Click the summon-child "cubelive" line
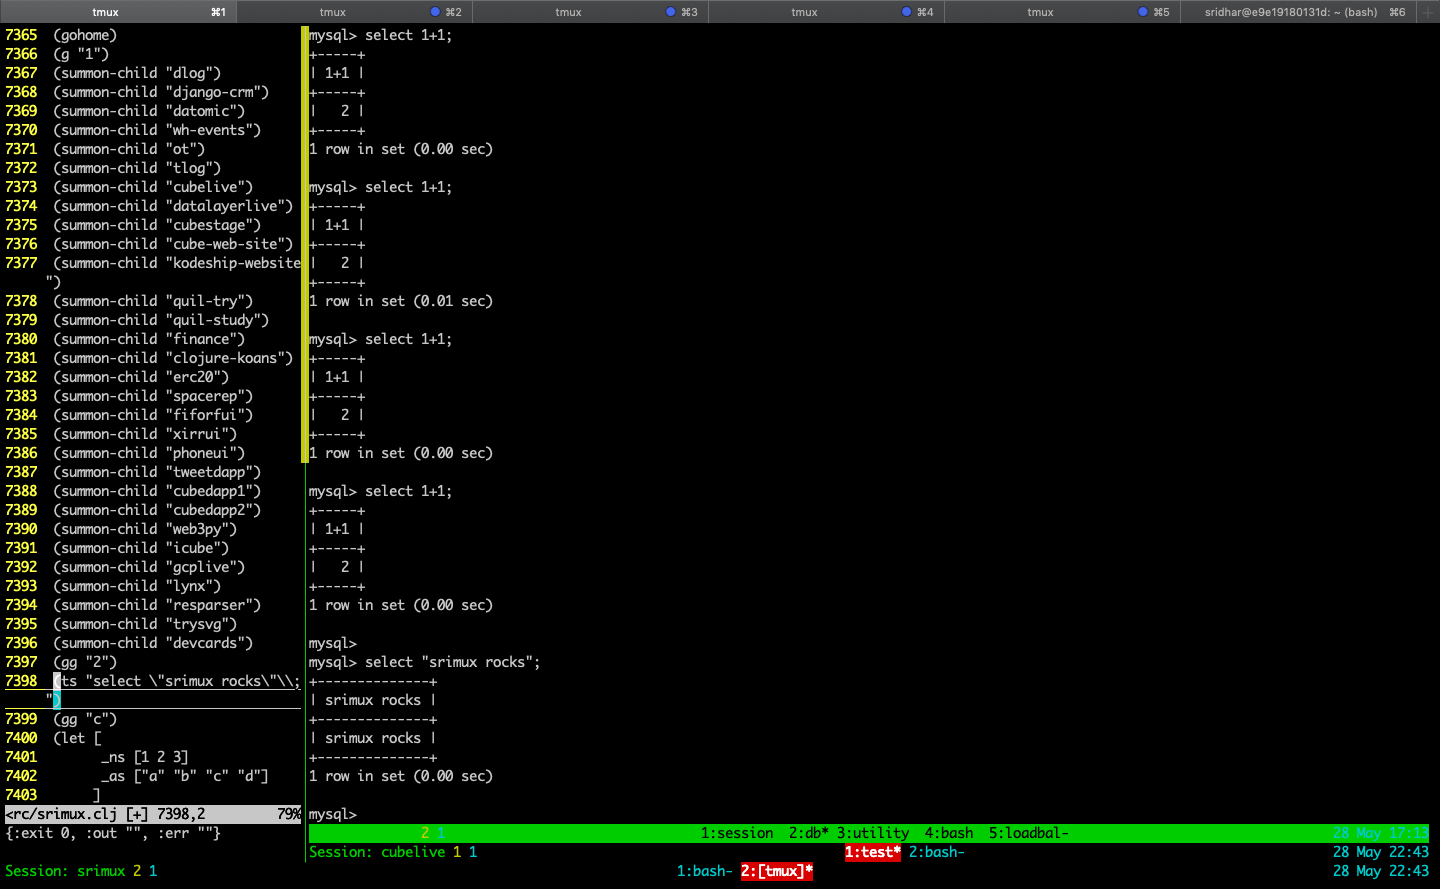Image resolution: width=1440 pixels, height=889 pixels. [x=152, y=187]
